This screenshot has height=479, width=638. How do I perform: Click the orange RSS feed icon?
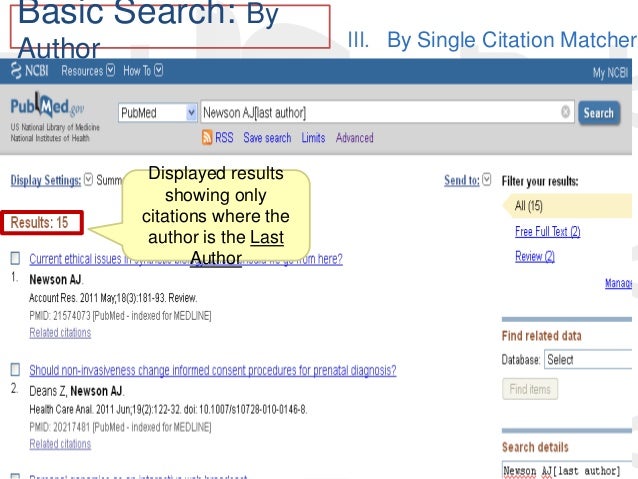(207, 138)
